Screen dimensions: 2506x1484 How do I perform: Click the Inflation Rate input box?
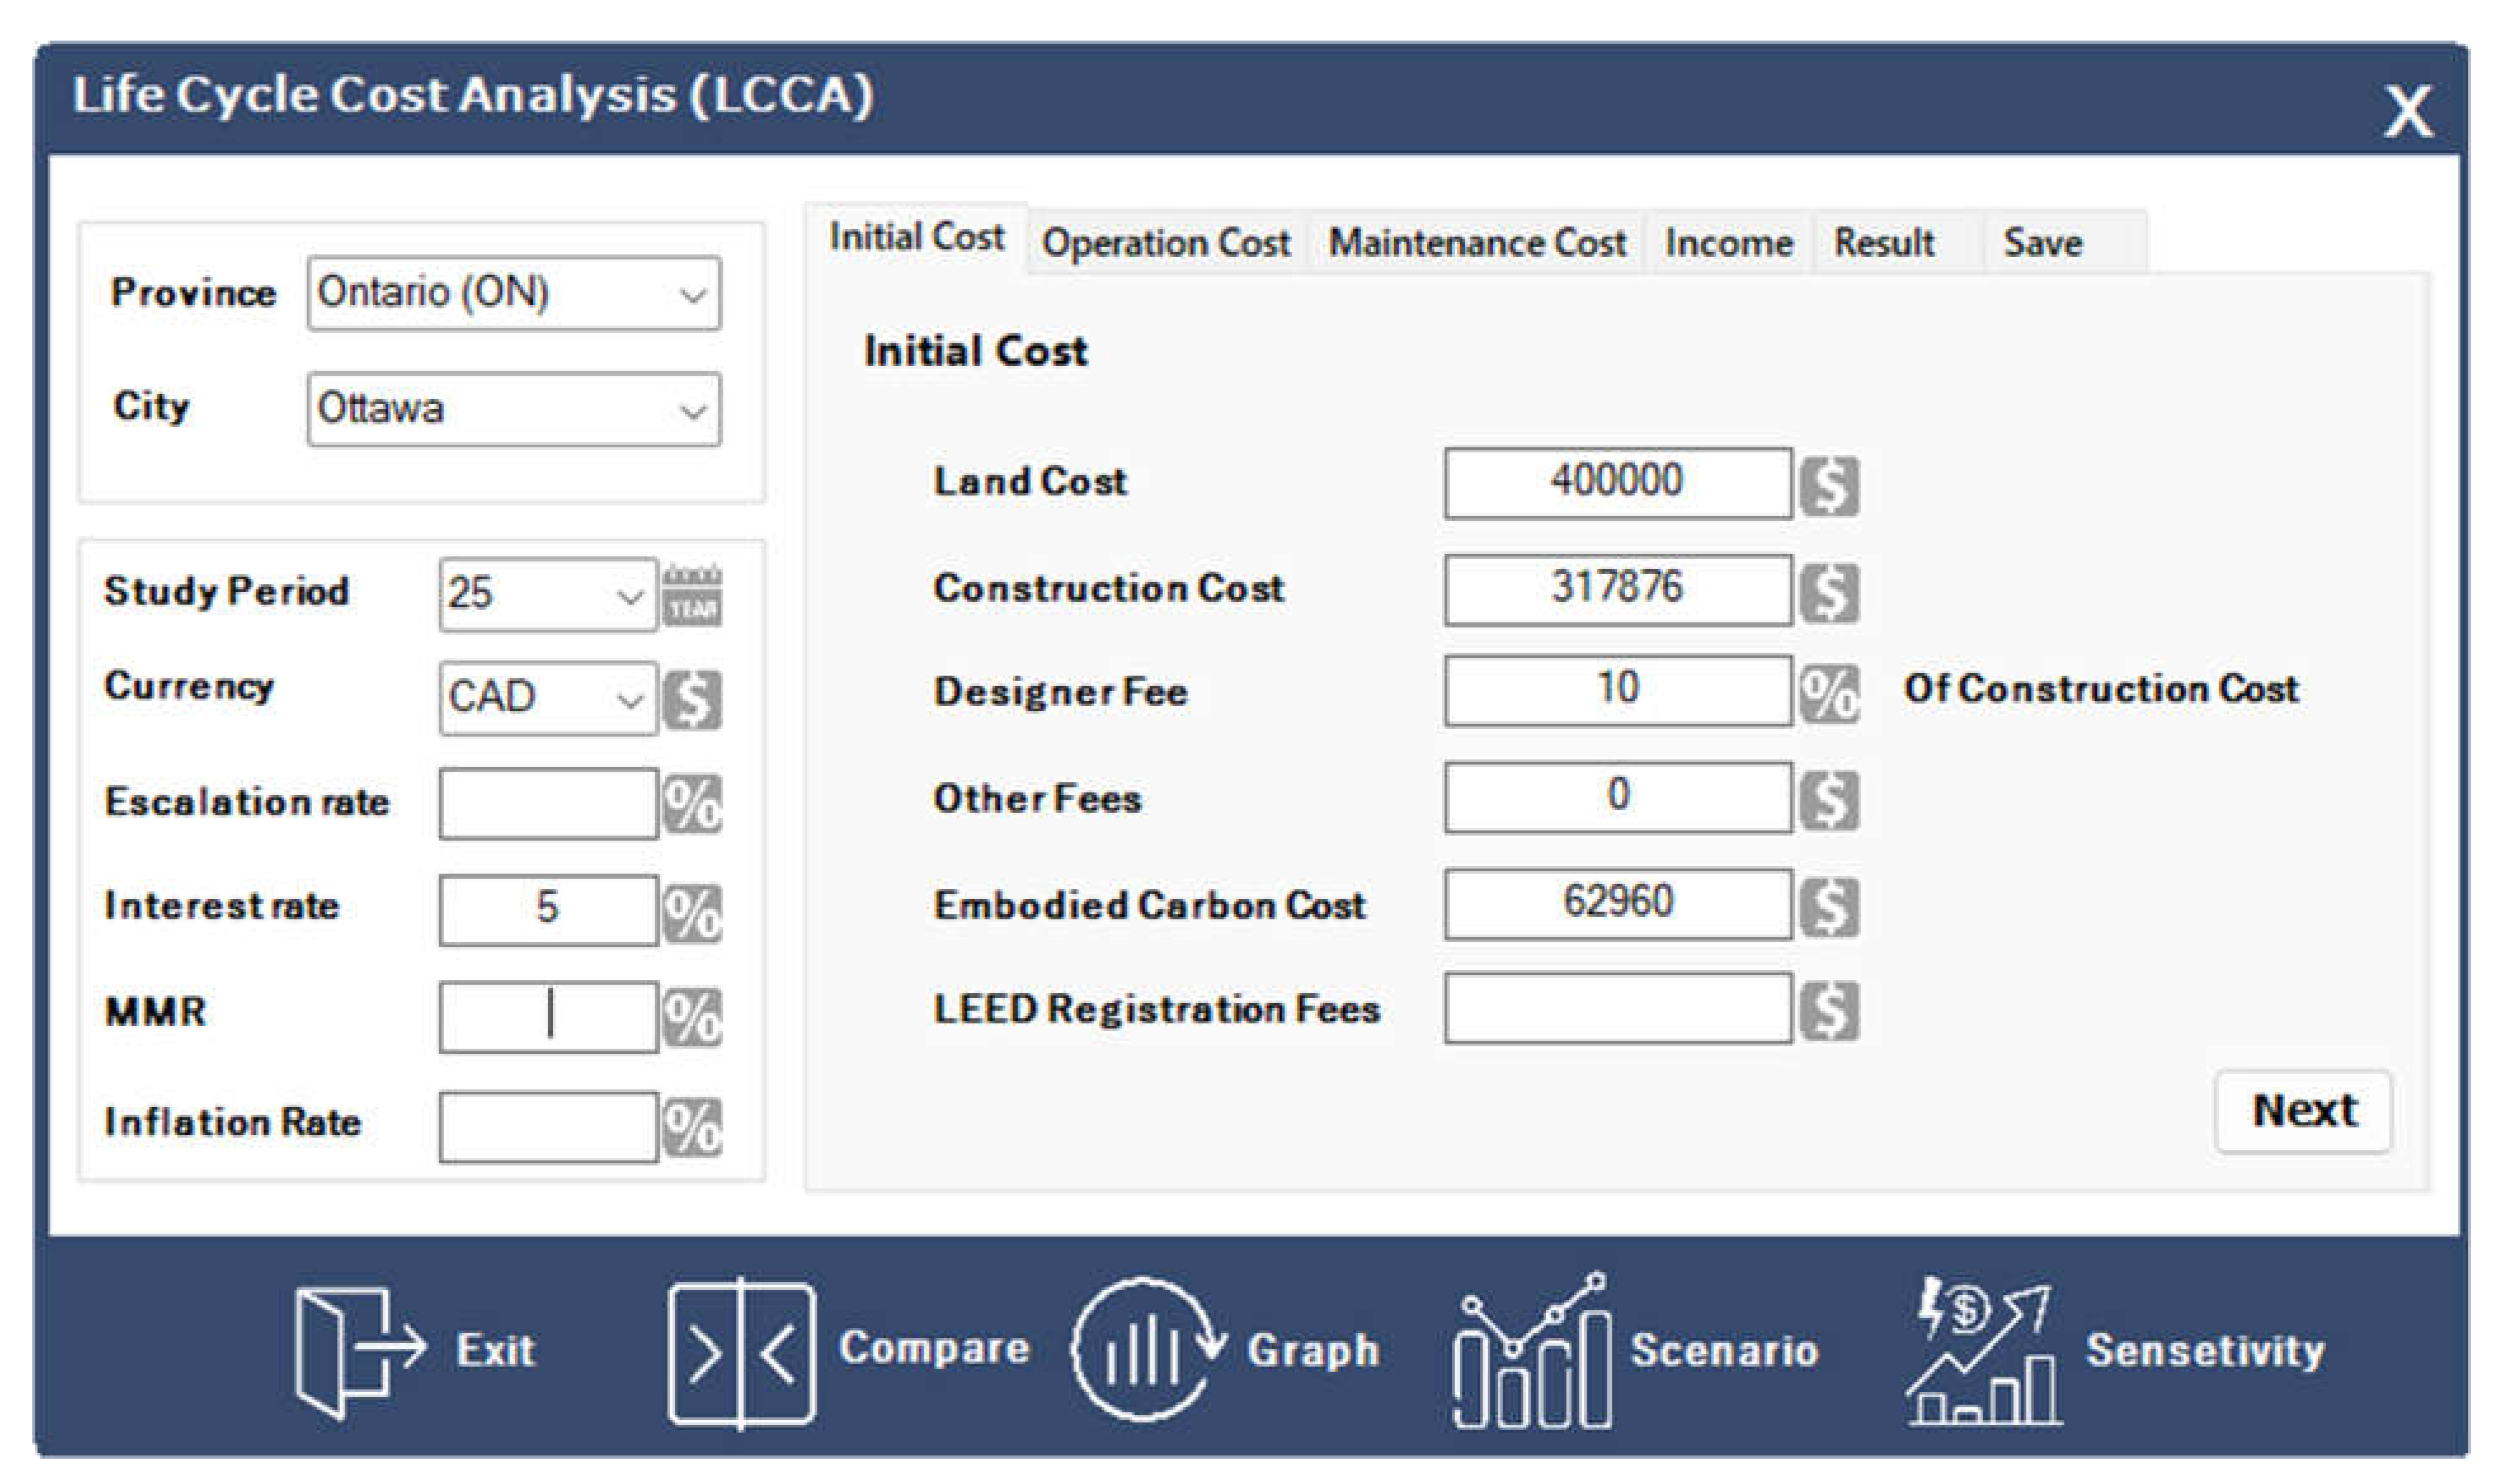548,1126
